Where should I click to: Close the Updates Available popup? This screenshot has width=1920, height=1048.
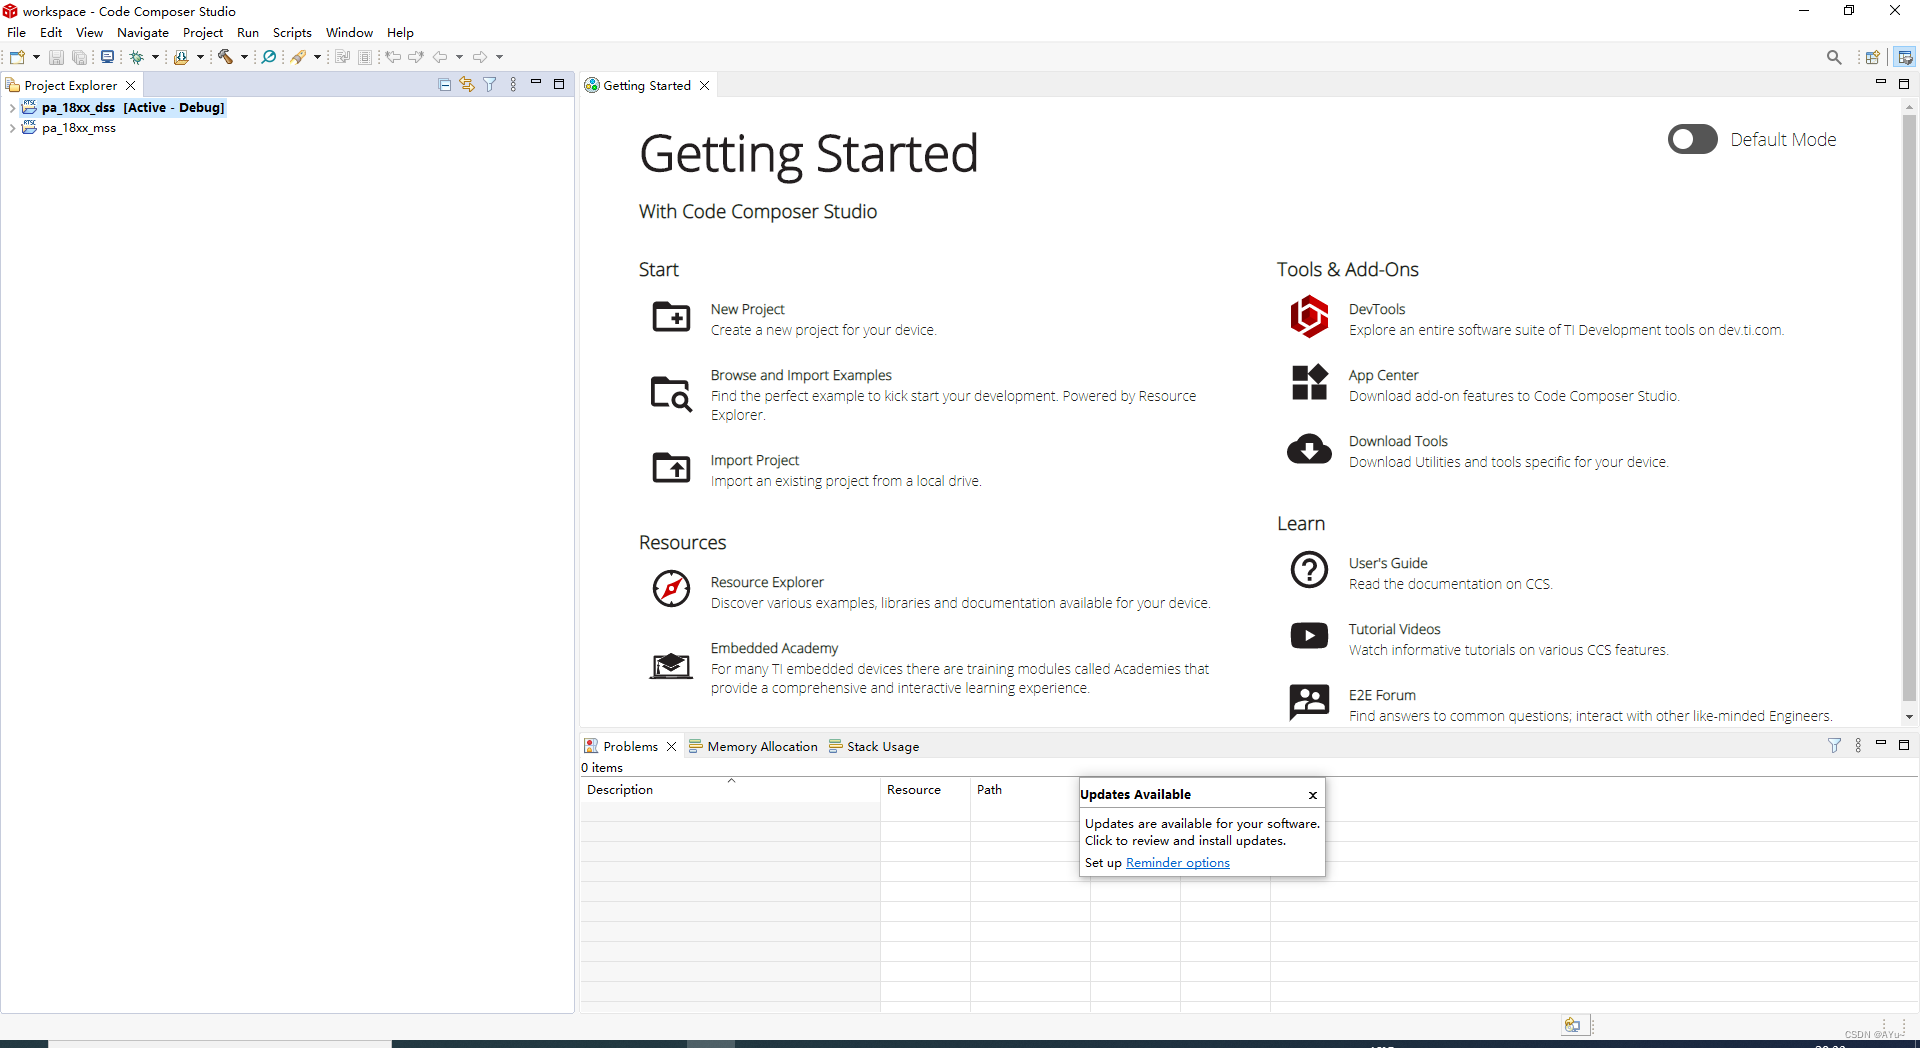[x=1313, y=795]
